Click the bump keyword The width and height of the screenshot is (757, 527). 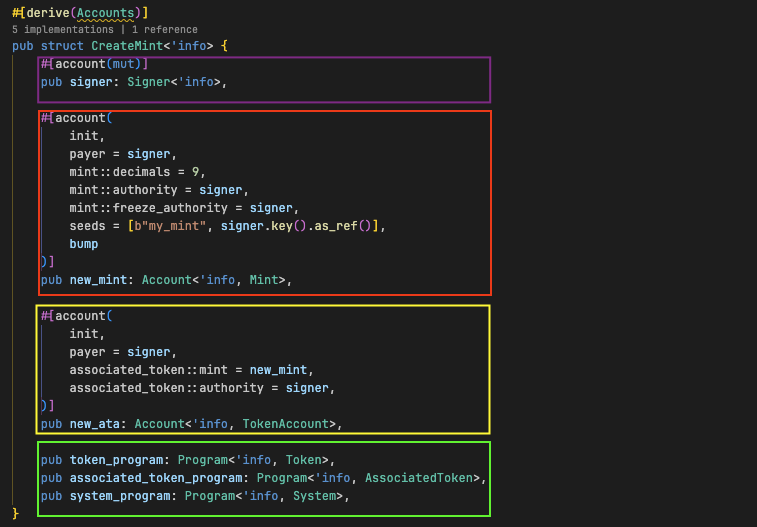[84, 244]
